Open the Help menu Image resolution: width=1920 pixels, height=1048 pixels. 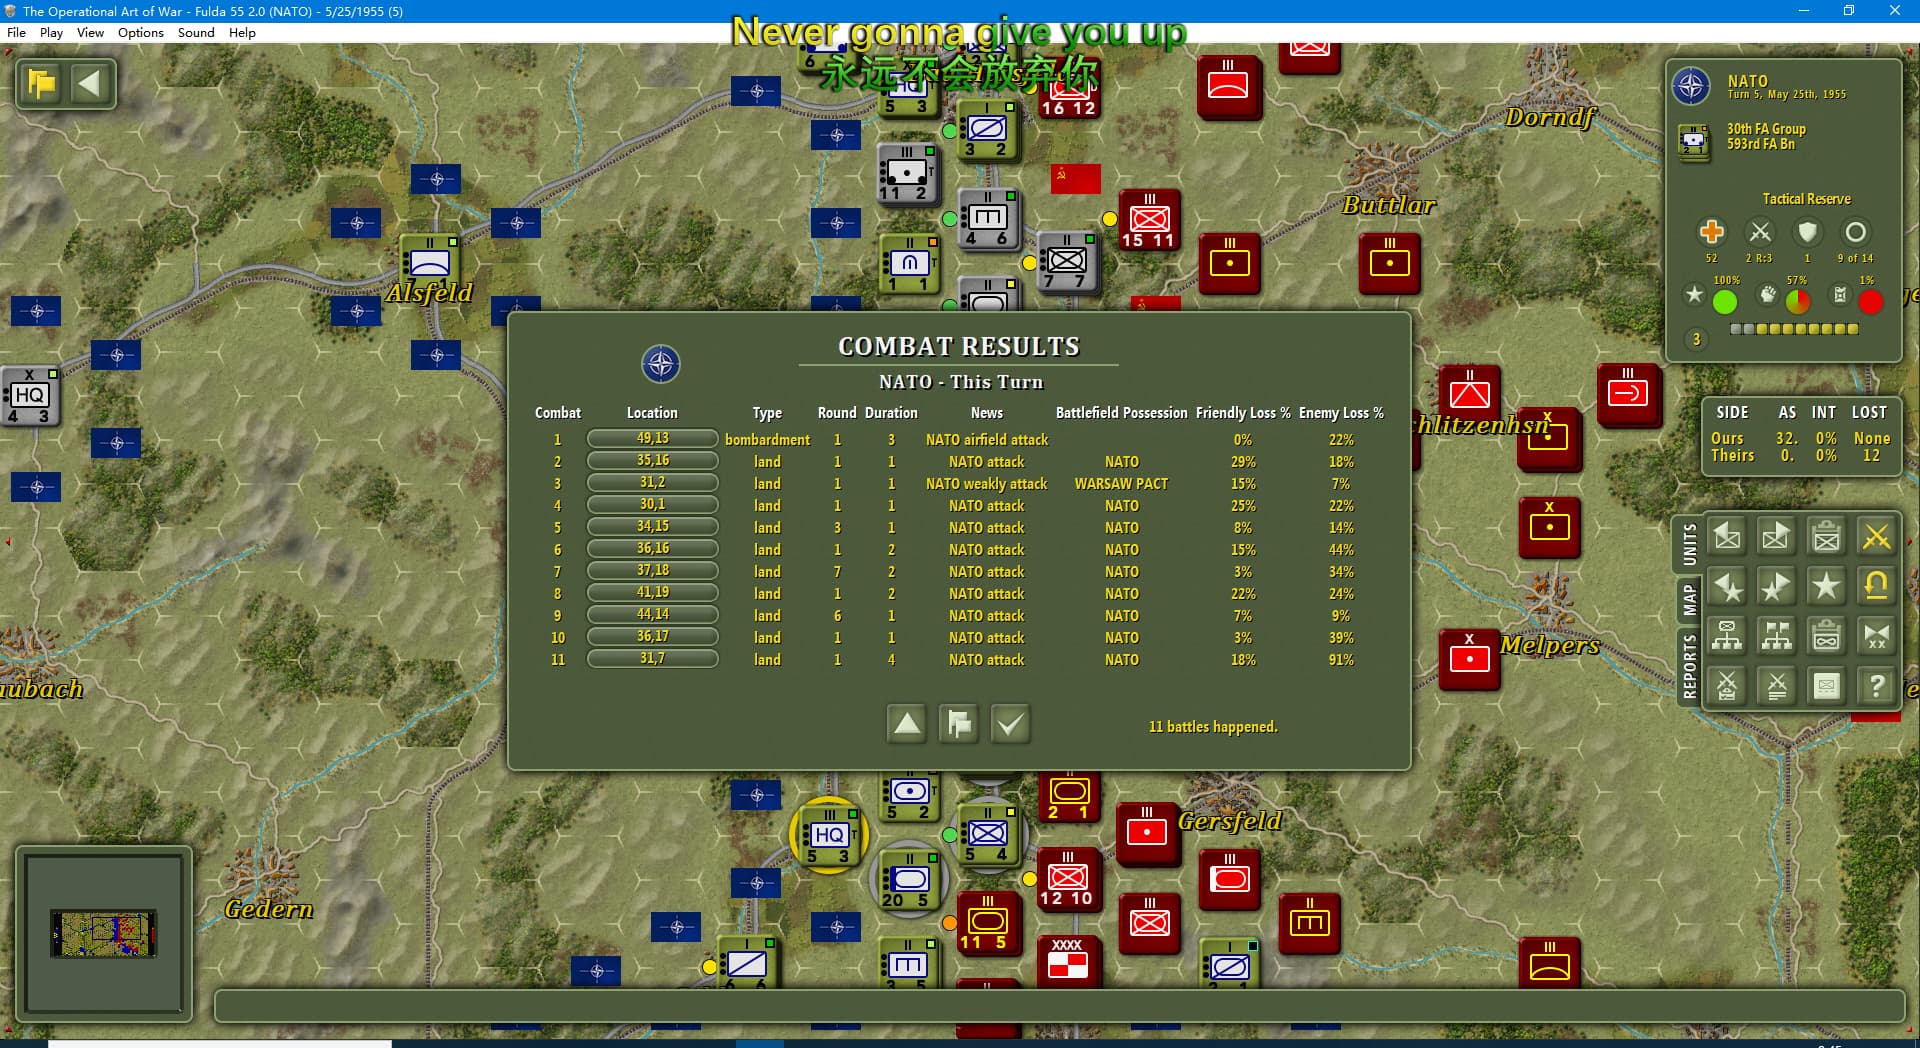click(242, 32)
